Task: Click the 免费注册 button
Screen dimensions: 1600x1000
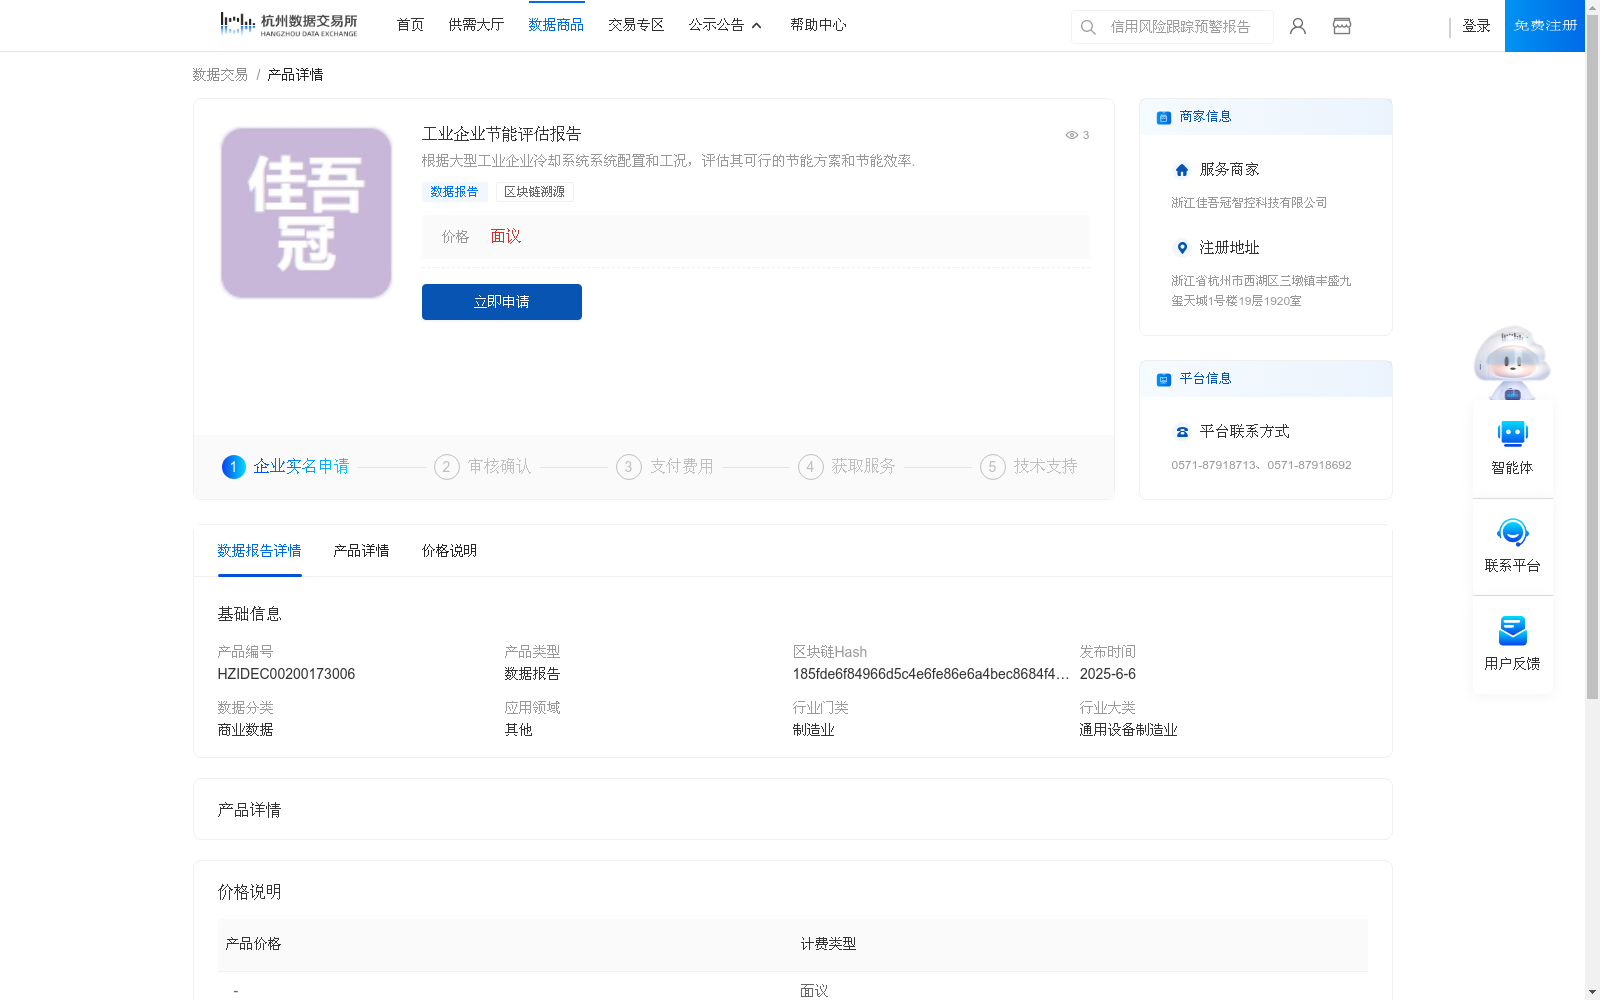Action: click(x=1545, y=26)
